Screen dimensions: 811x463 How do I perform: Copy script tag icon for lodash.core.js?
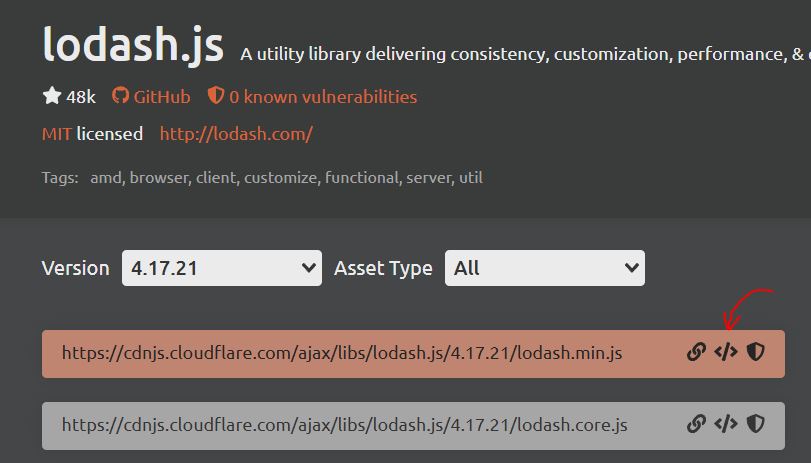(x=726, y=424)
